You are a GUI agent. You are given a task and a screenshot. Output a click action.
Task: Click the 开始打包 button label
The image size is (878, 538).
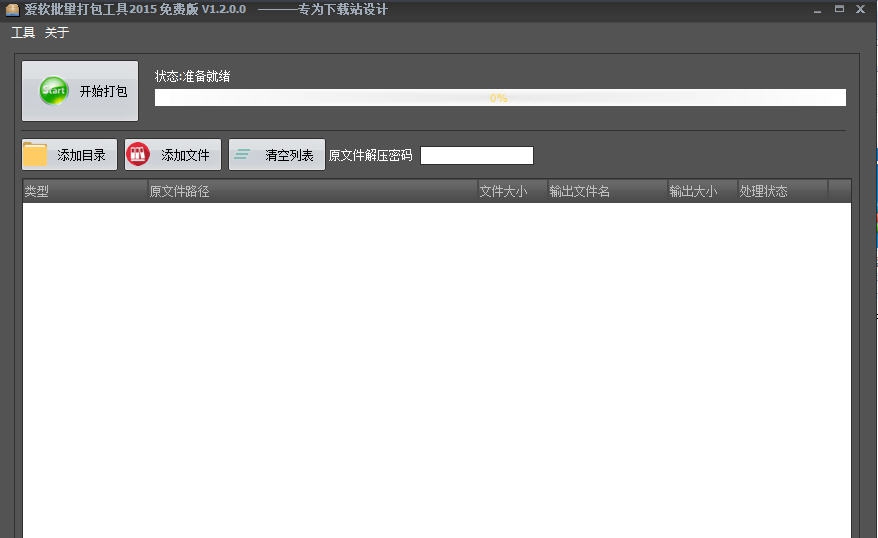(104, 91)
